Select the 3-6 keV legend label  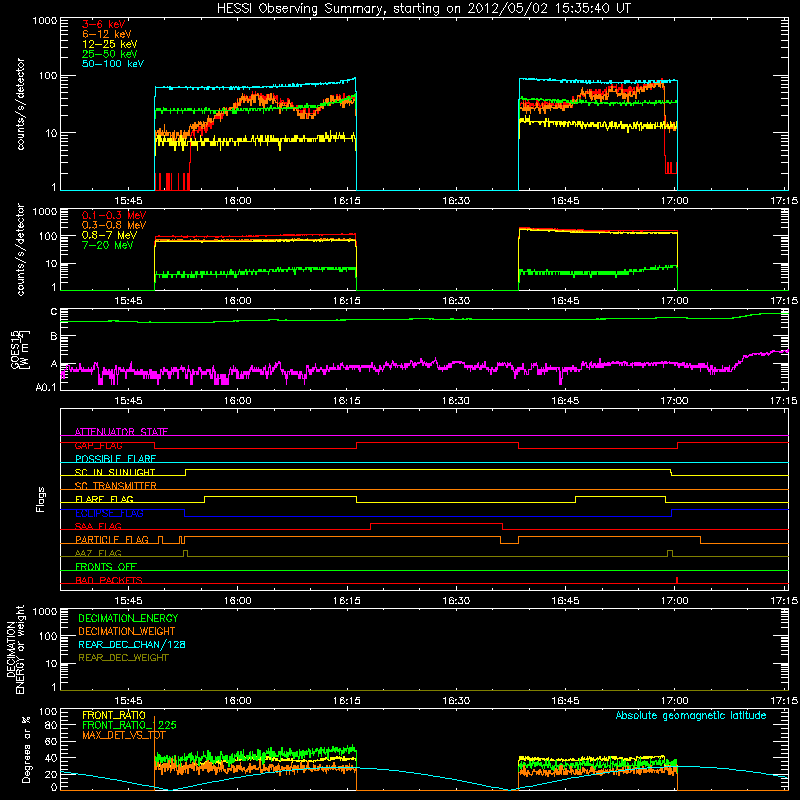coord(104,24)
